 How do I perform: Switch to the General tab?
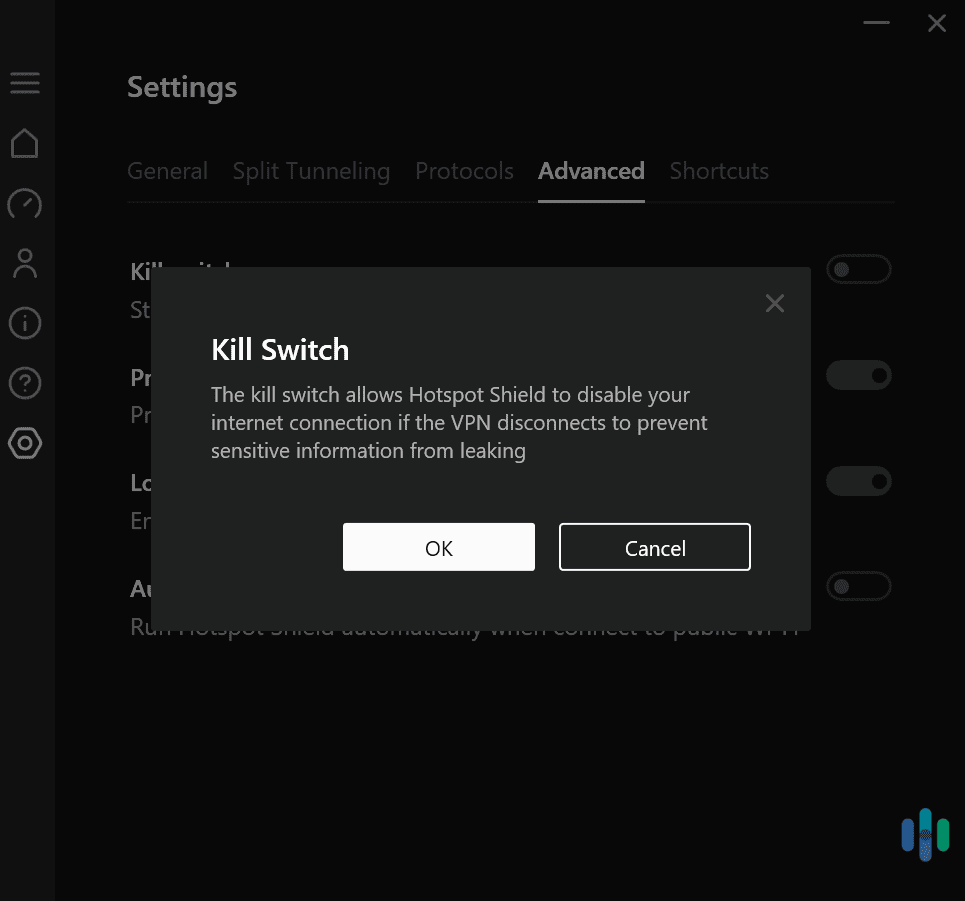pos(167,171)
